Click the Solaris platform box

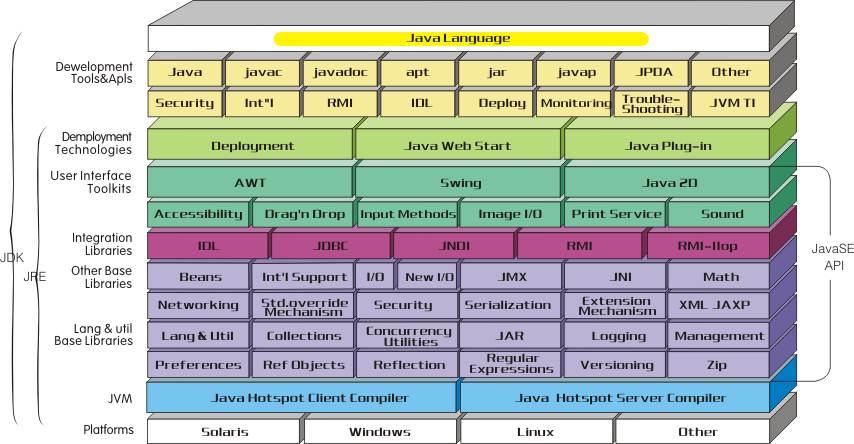coord(223,431)
